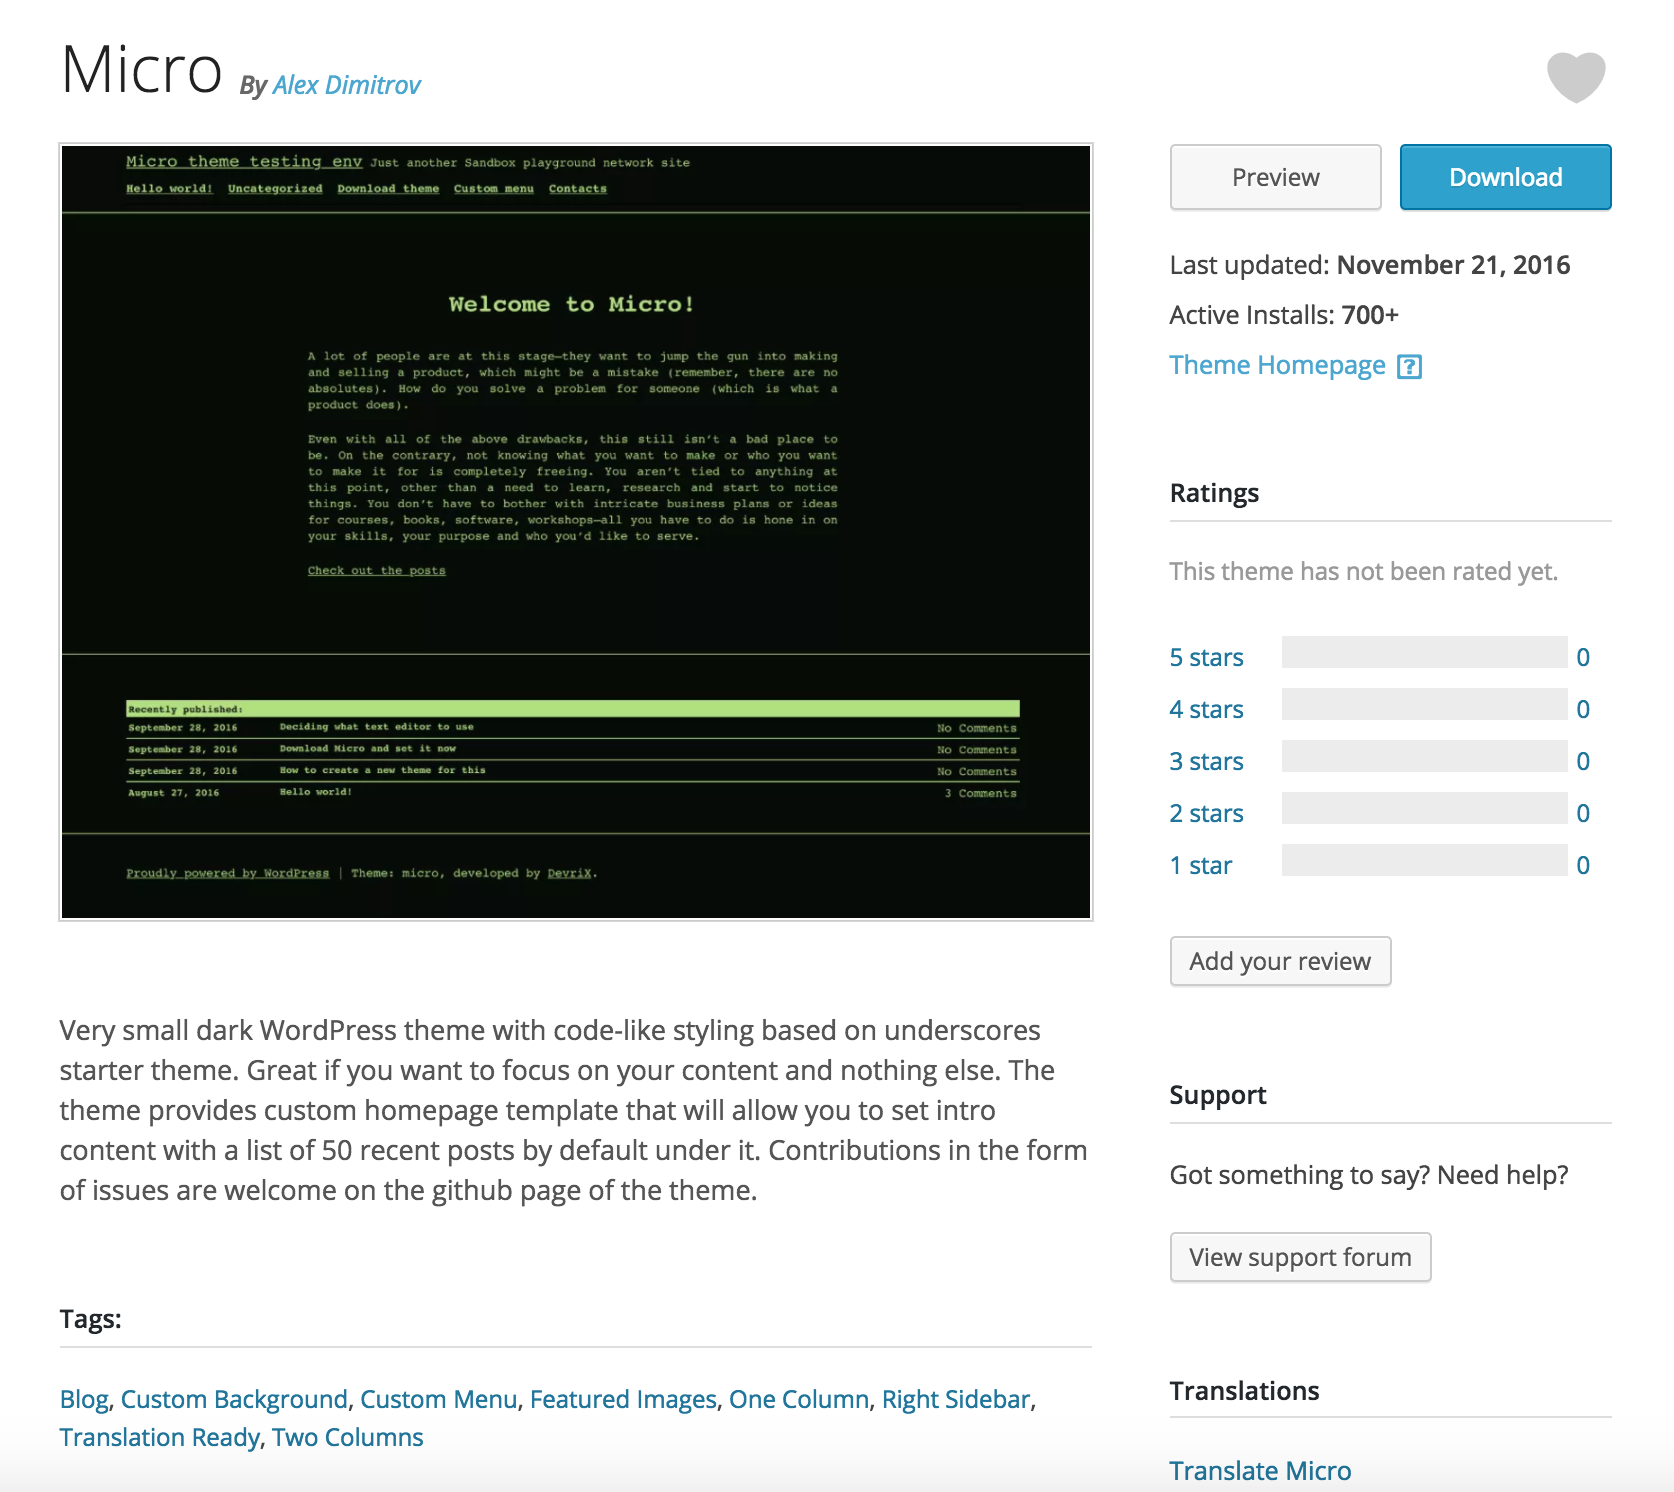Show 2 stars reviews
The height and width of the screenshot is (1492, 1674).
1206,813
